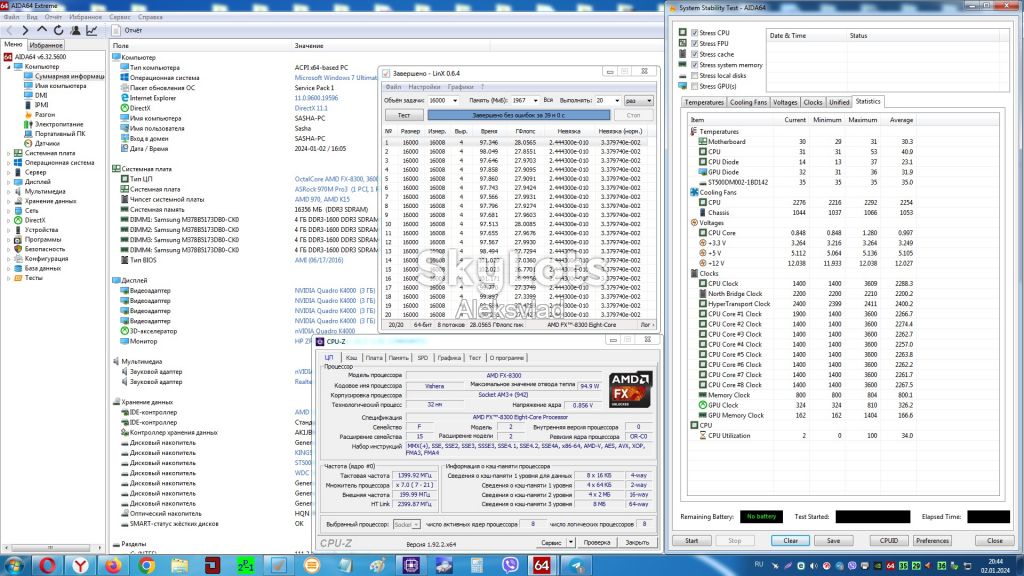Click the Windows Start orb
This screenshot has width=1024, height=576.
[x=14, y=565]
